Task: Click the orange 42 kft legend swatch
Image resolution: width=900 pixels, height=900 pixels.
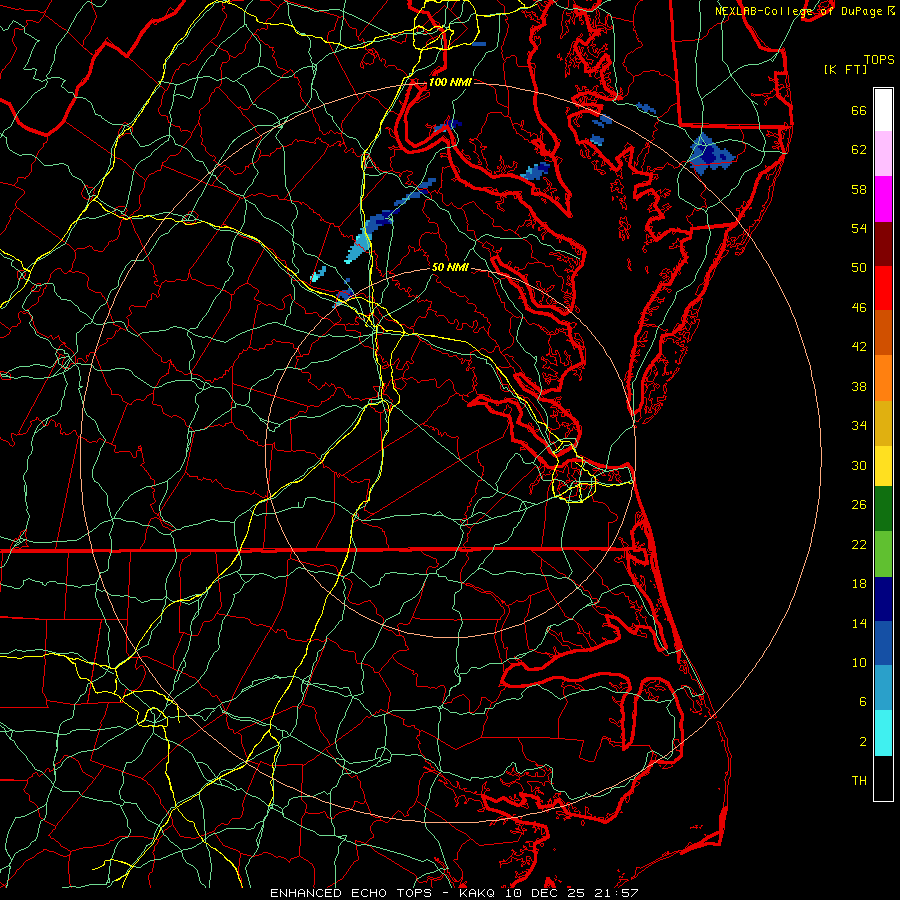Action: [883, 378]
